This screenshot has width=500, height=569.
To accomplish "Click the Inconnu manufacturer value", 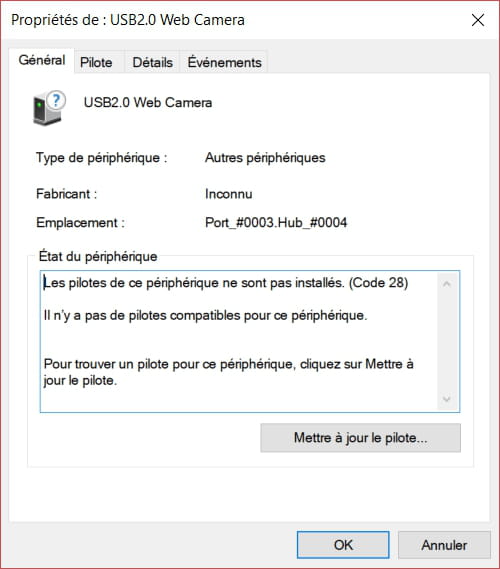I will (229, 194).
